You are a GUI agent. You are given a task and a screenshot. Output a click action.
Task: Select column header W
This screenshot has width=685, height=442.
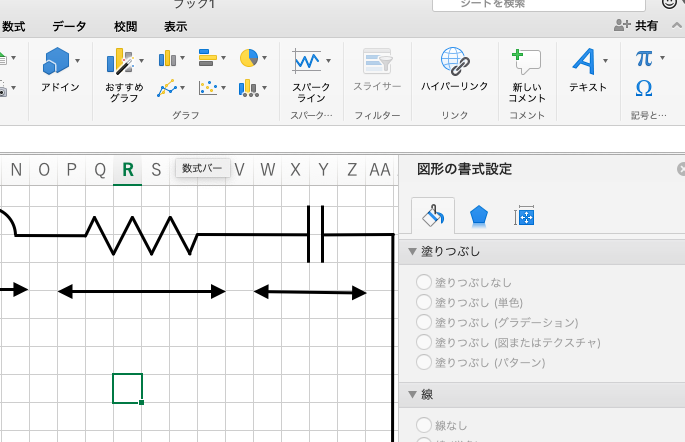pyautogui.click(x=267, y=169)
